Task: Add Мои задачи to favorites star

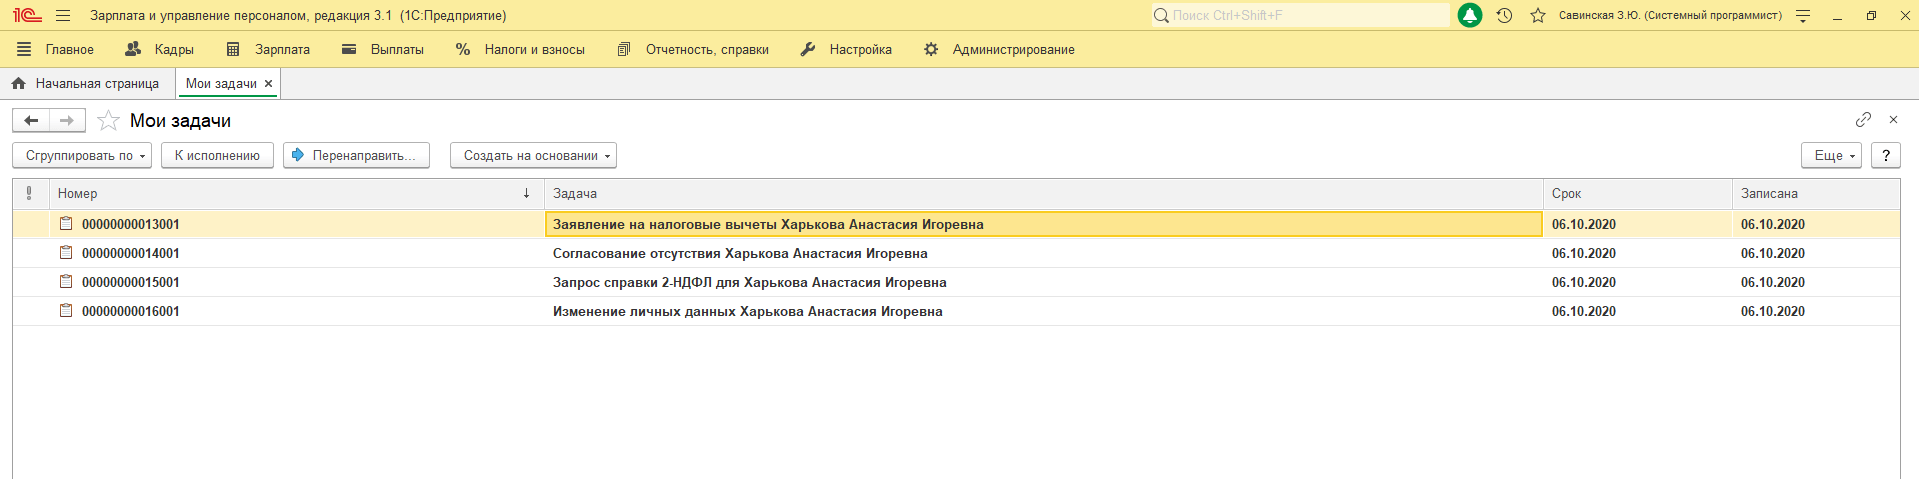Action: pos(108,121)
